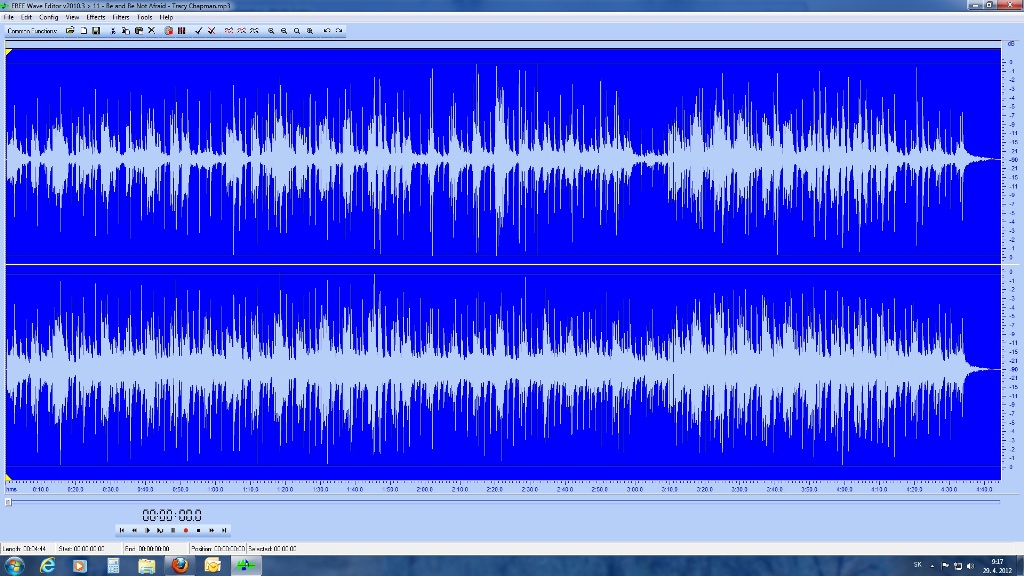
Task: Click the End time status field
Action: click(155, 549)
